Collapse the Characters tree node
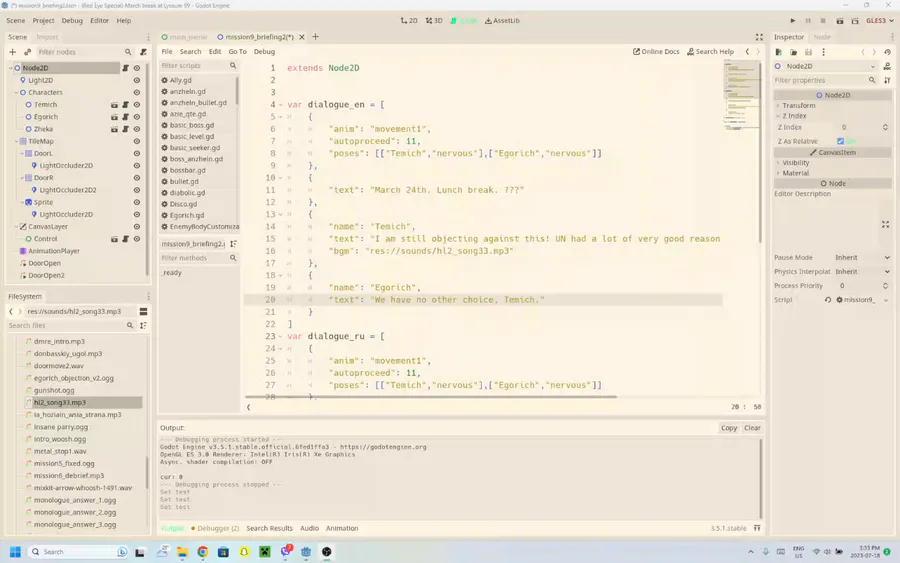Image resolution: width=900 pixels, height=563 pixels. pos(16,92)
